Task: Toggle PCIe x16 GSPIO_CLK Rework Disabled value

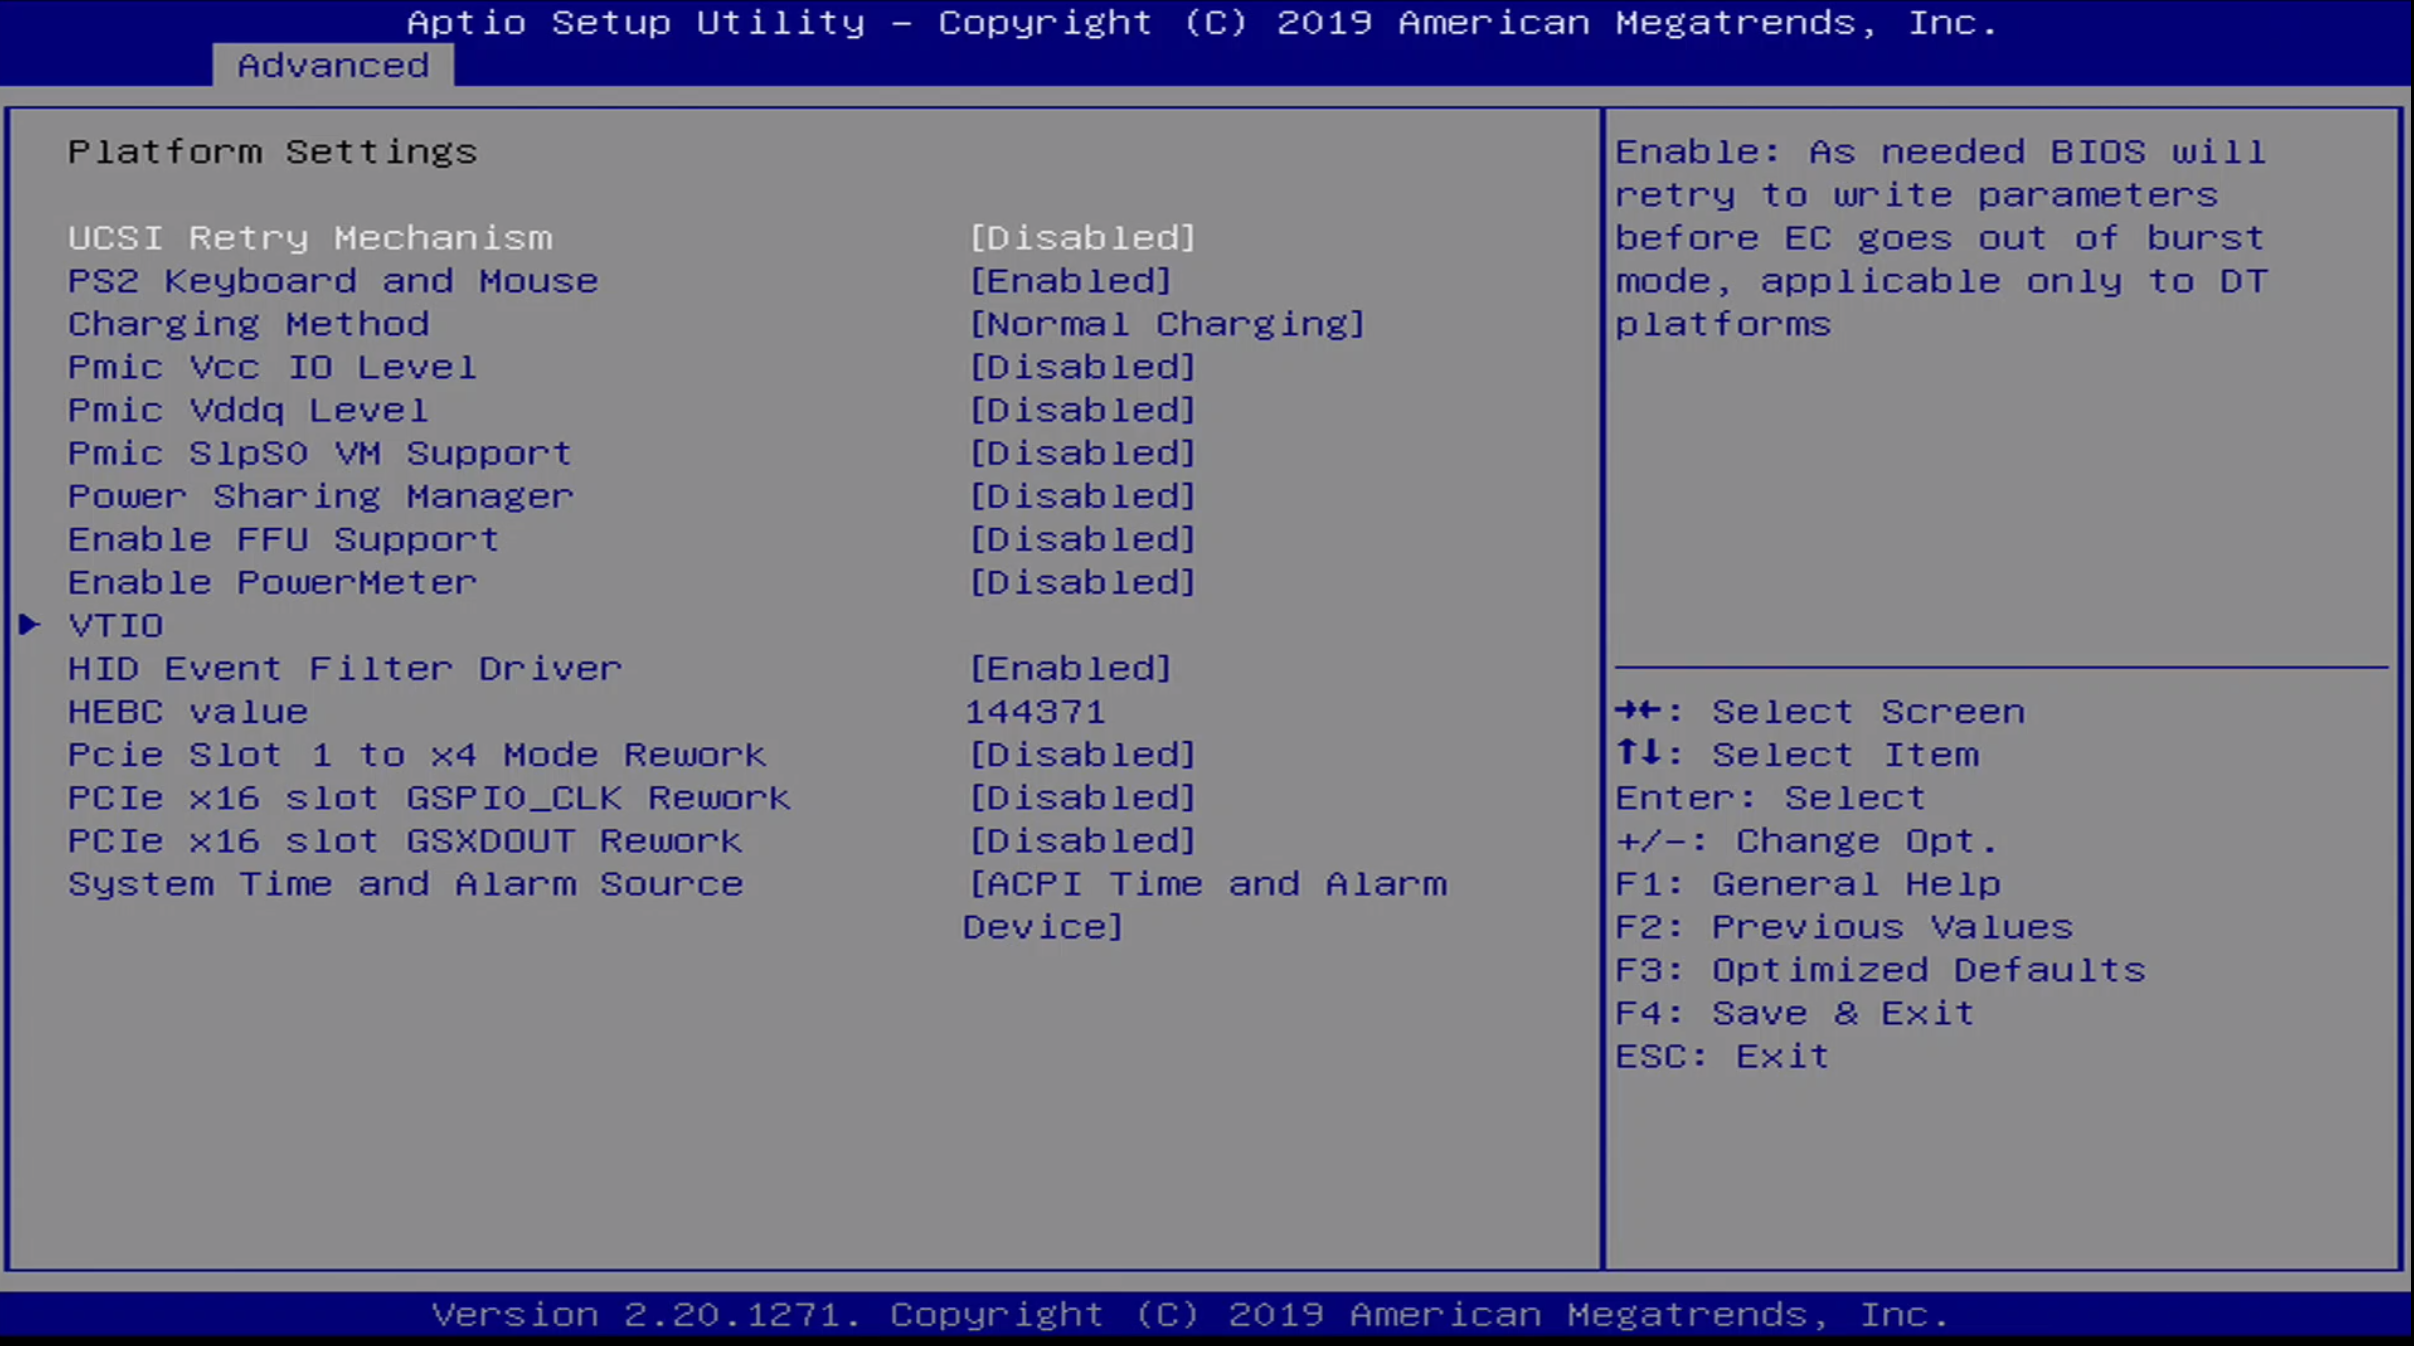Action: pos(1082,797)
